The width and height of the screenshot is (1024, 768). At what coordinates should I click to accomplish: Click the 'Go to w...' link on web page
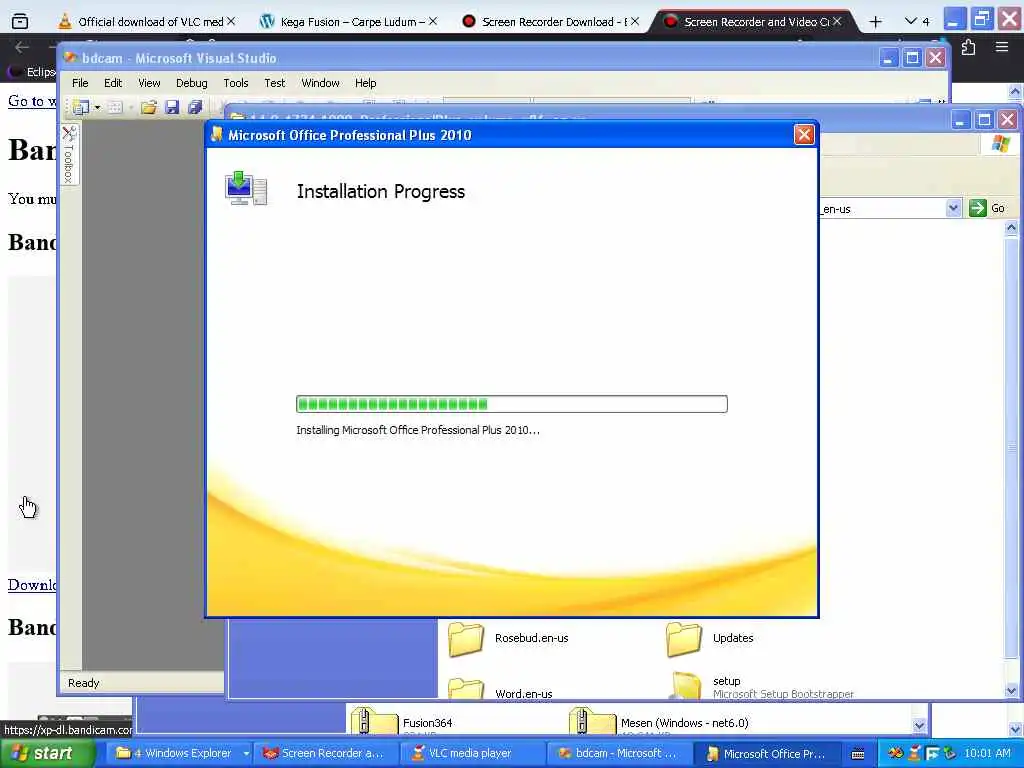(32, 101)
